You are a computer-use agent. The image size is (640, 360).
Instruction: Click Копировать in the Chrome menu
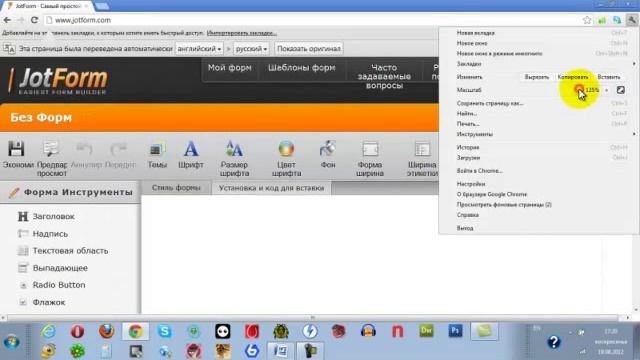pyautogui.click(x=573, y=77)
